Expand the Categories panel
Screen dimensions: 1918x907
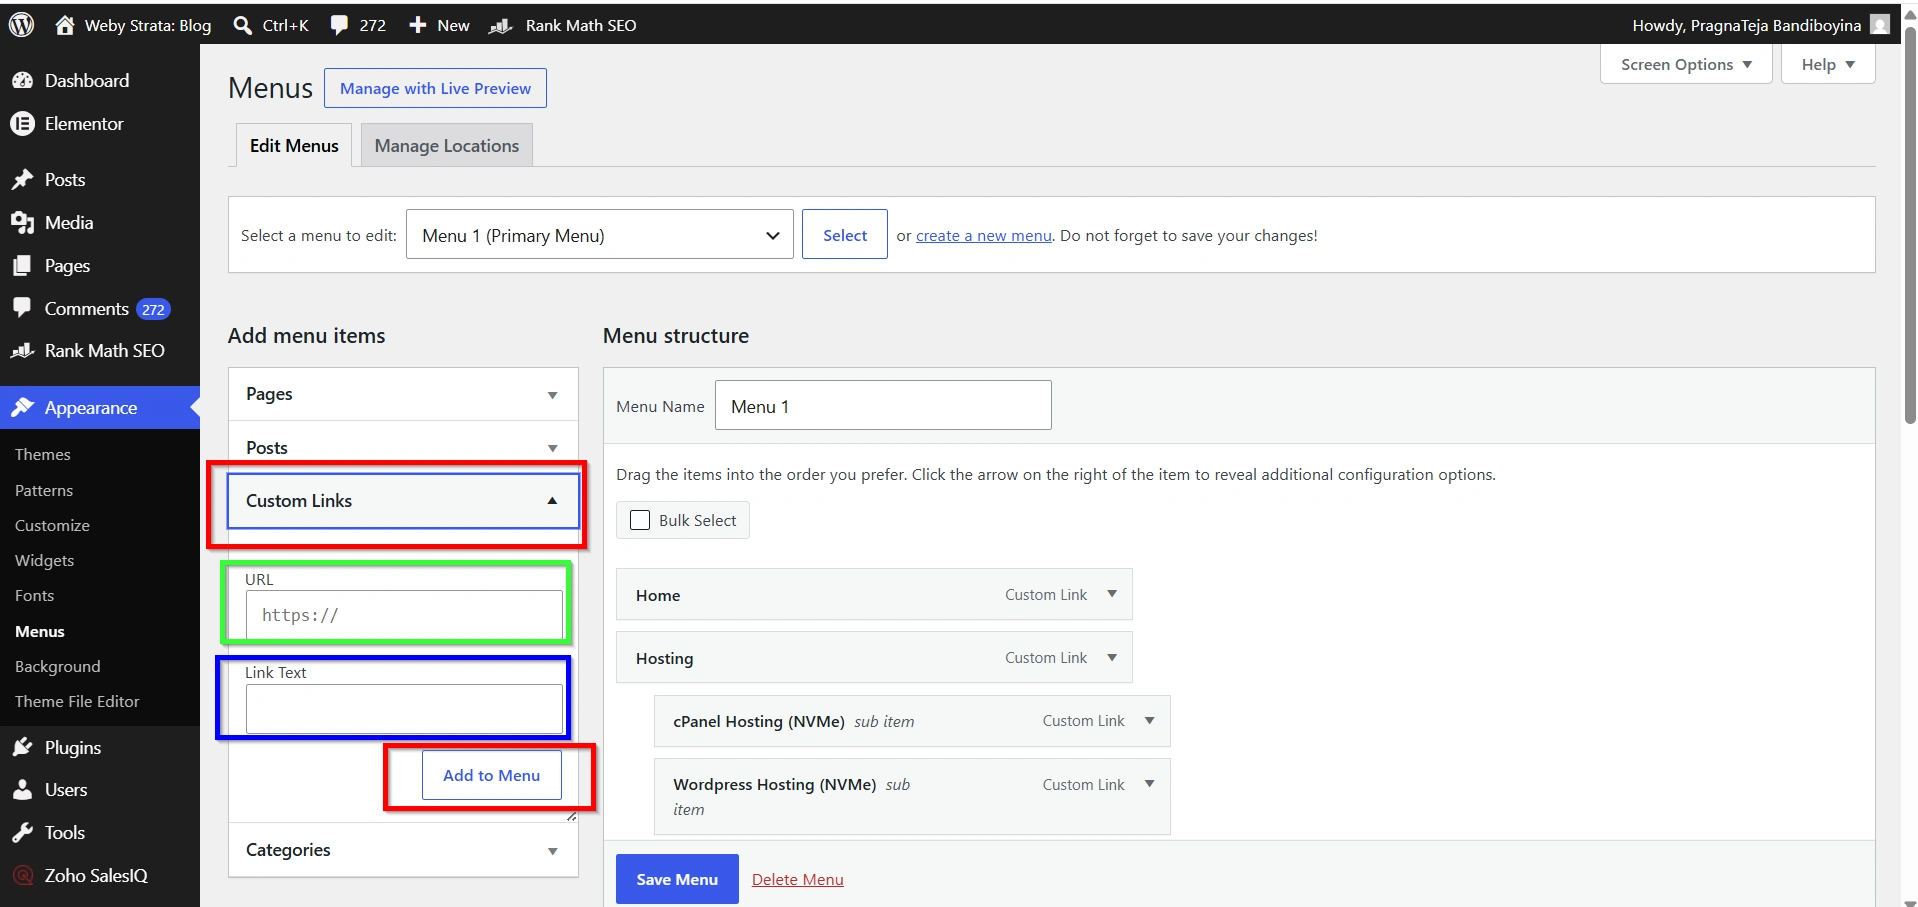click(x=552, y=851)
